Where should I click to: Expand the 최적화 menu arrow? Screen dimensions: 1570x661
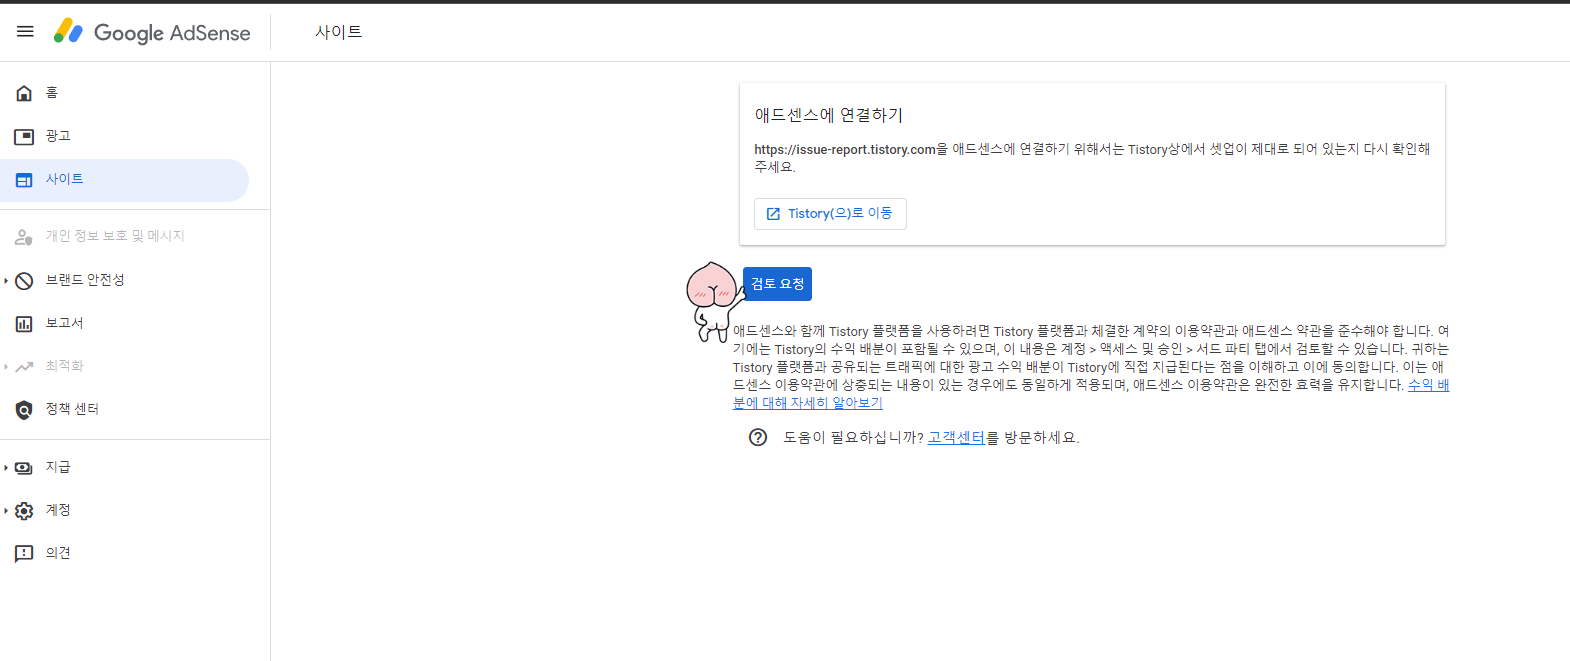(6, 367)
